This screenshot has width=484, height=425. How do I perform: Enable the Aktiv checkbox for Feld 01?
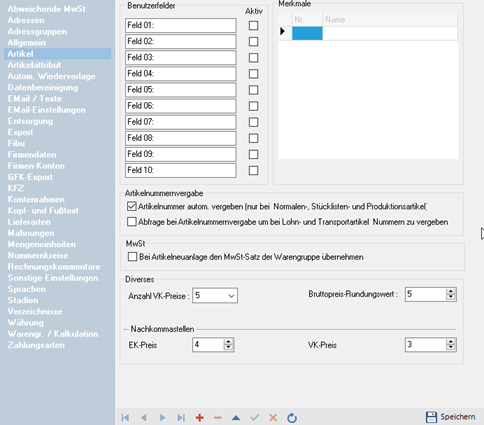pos(253,26)
